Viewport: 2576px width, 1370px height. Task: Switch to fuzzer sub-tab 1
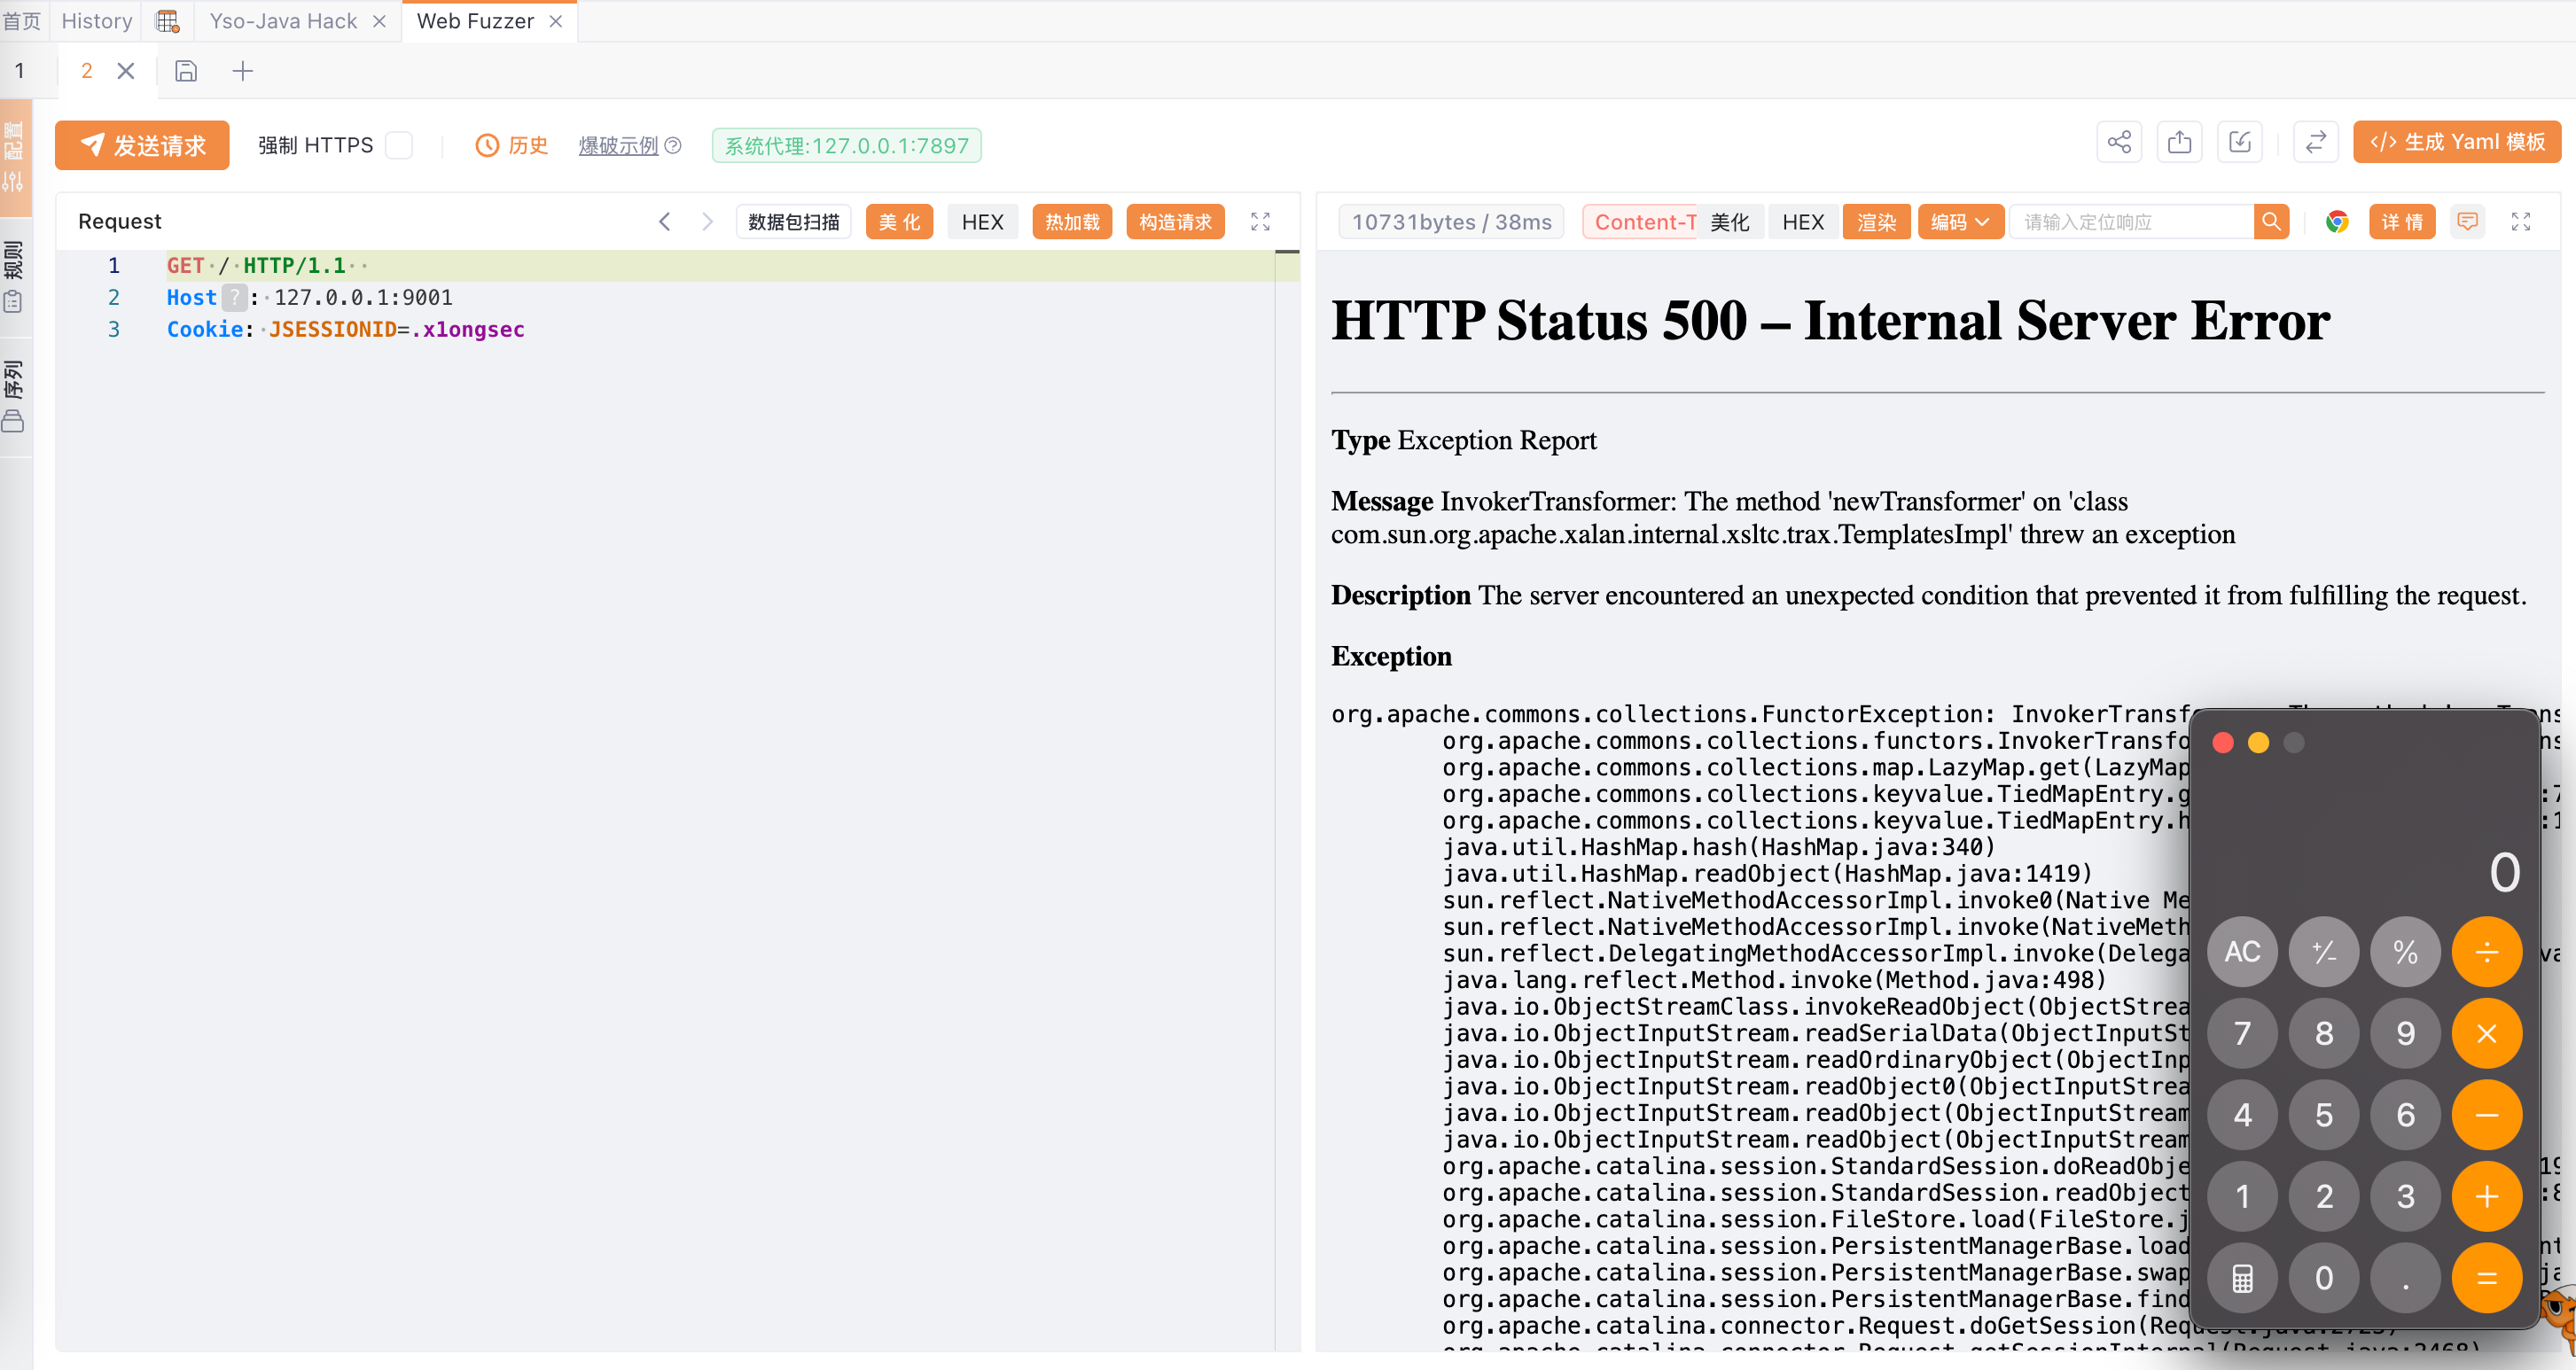coord(19,71)
